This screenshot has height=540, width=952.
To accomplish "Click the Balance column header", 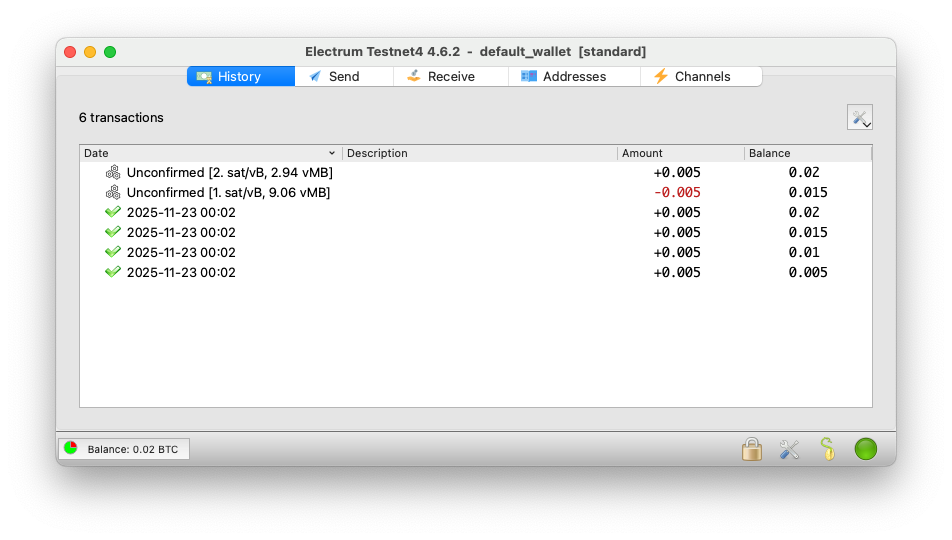I will coord(807,153).
